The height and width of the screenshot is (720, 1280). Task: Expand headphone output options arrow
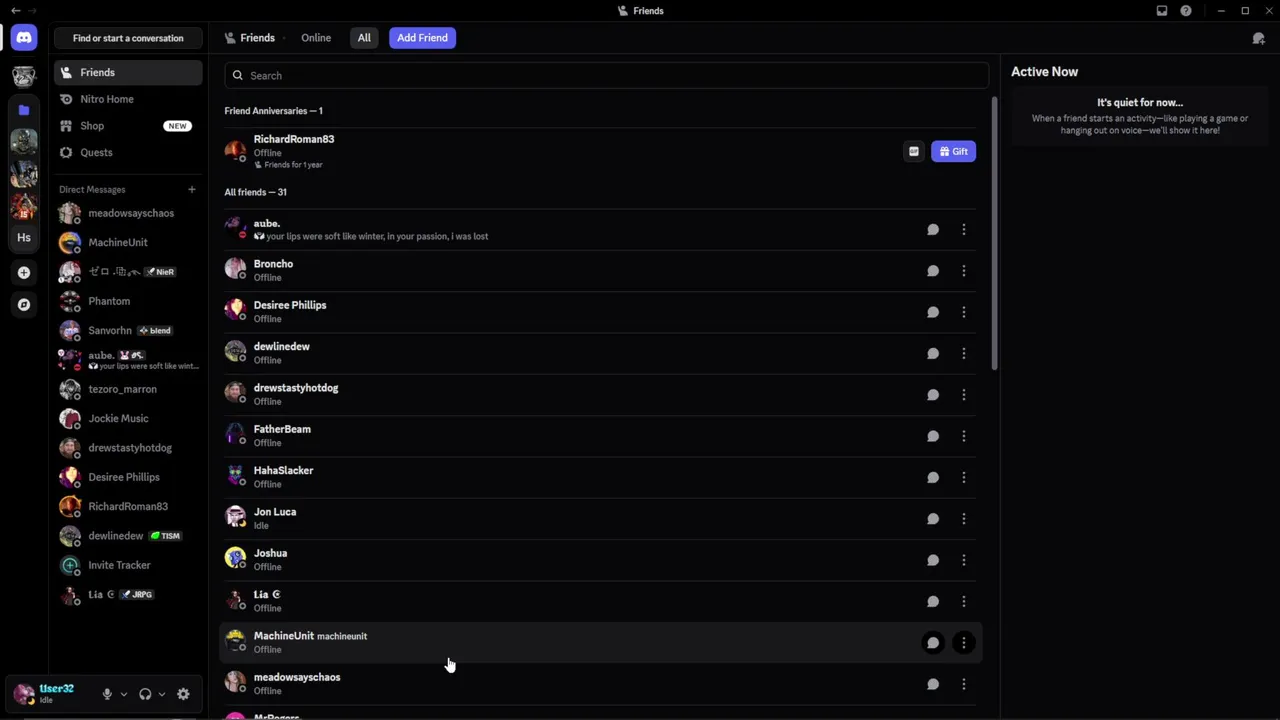pyautogui.click(x=162, y=694)
